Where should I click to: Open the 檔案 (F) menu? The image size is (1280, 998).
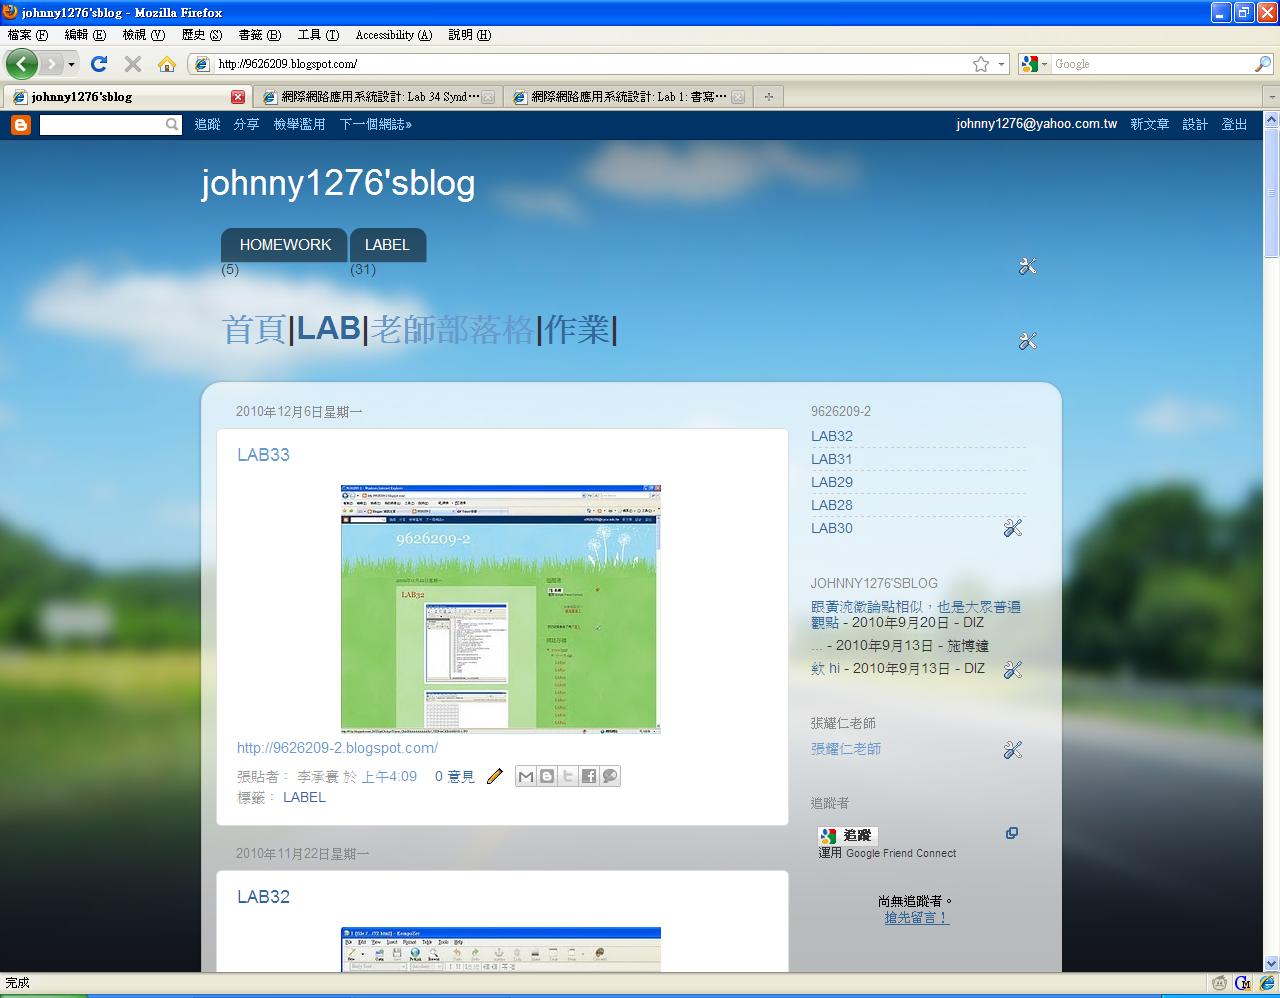coord(27,35)
